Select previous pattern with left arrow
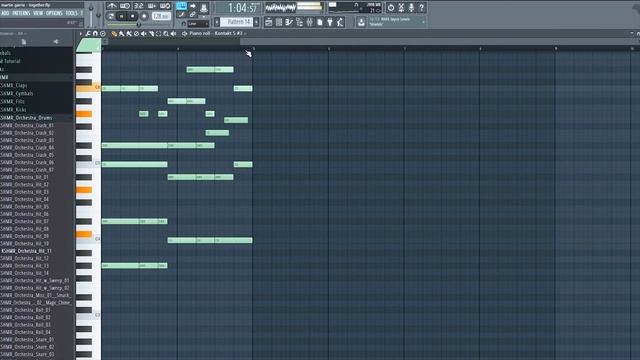This screenshot has height=360, width=640. (217, 22)
